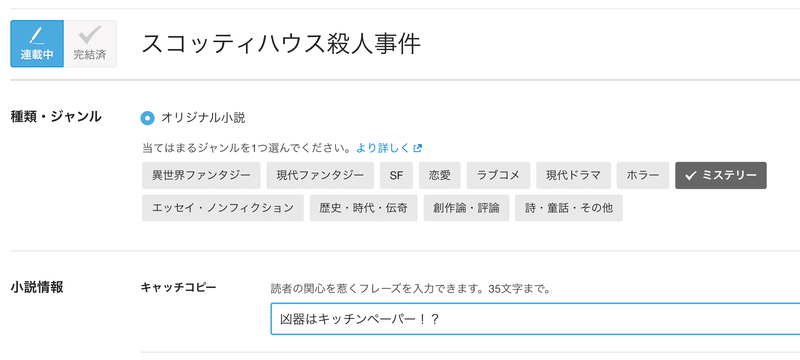The image size is (800, 360).
Task: Choose the 現代ファンタジー genre
Action: point(320,175)
